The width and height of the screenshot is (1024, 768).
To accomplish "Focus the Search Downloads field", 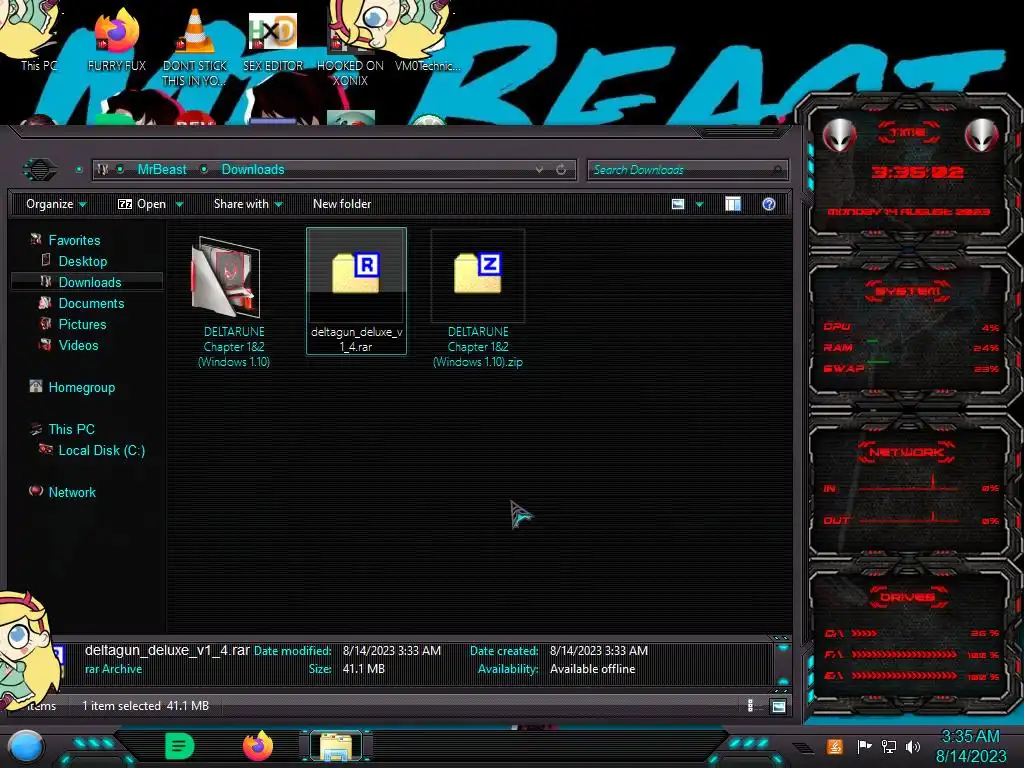I will tap(687, 170).
